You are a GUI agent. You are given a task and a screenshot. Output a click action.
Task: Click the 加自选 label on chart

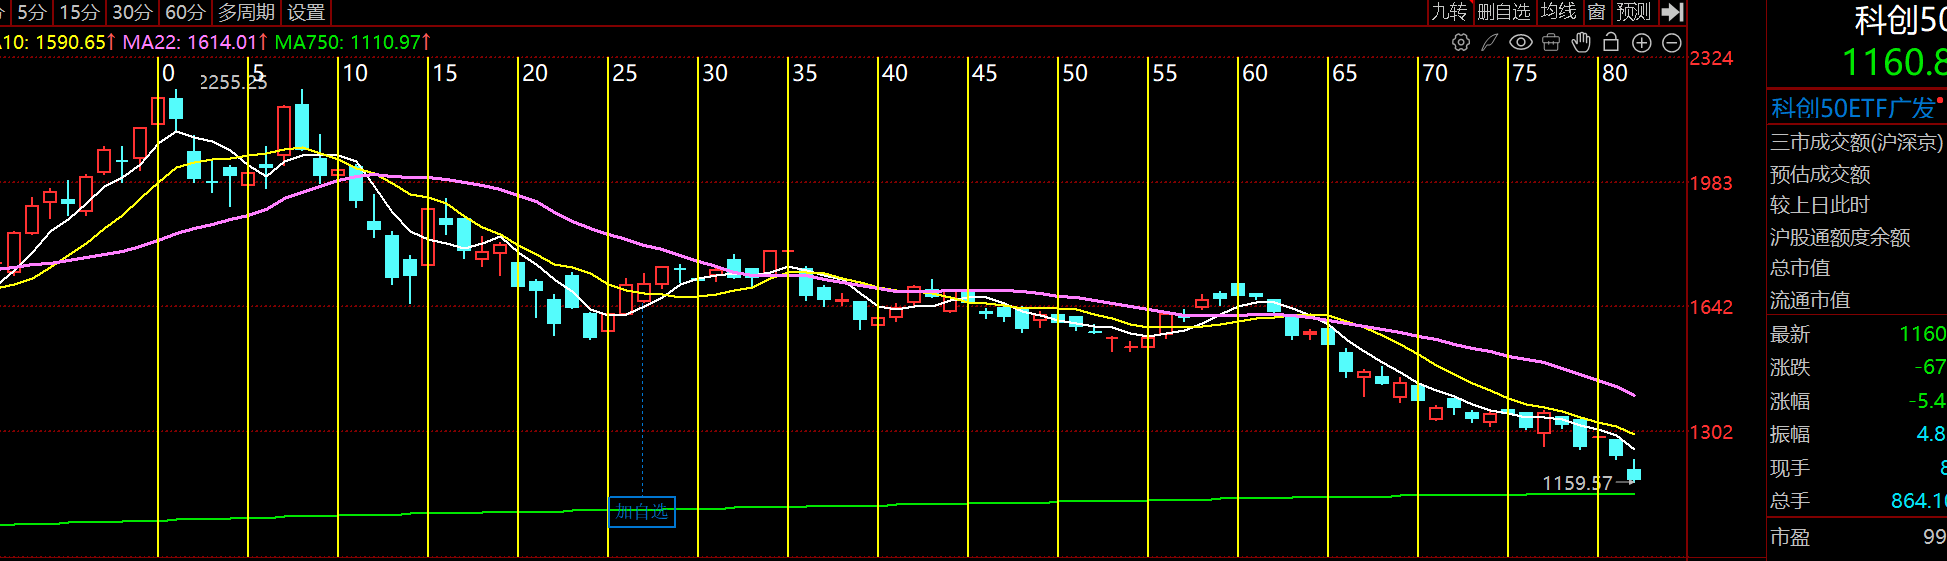tap(642, 512)
